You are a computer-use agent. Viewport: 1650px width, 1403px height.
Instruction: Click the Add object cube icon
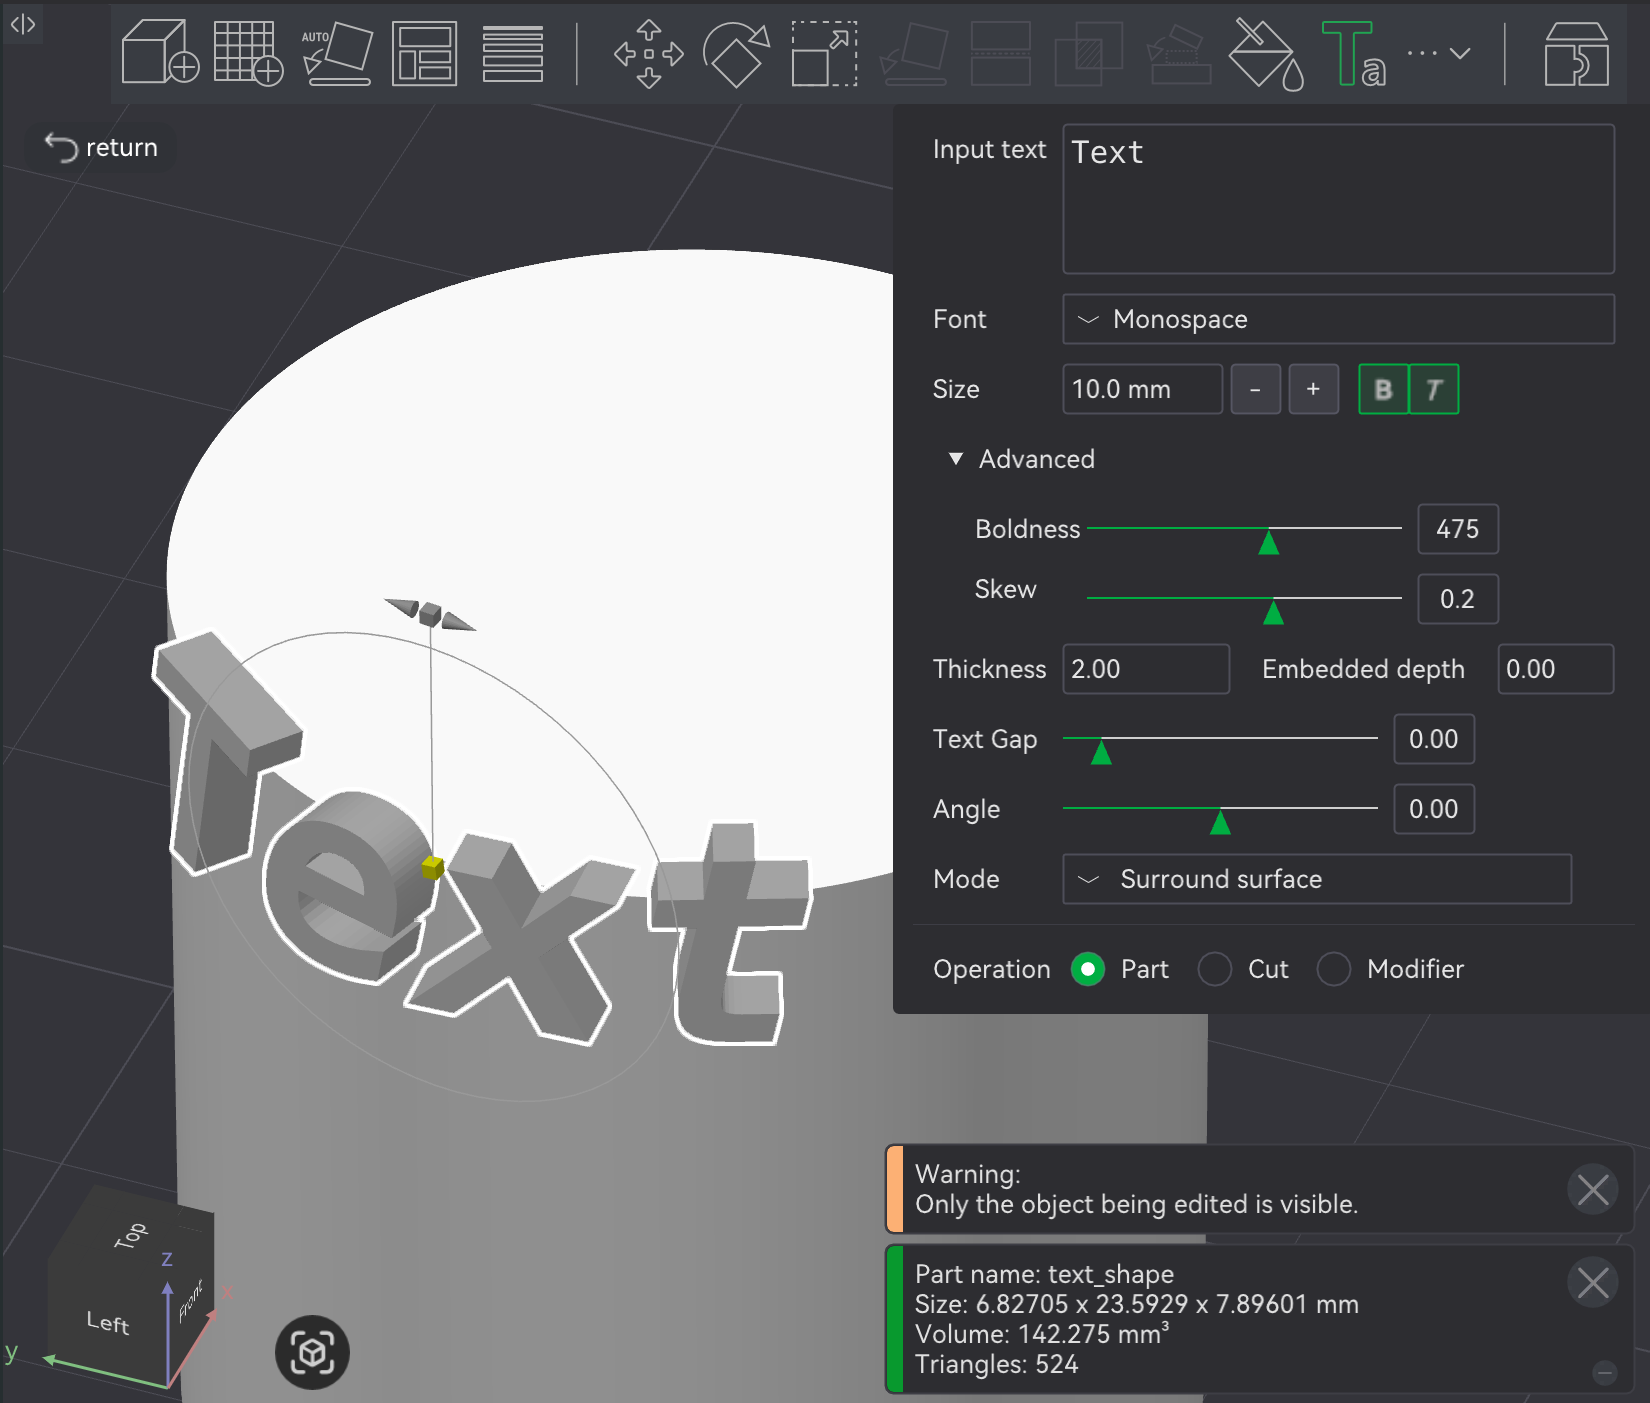coord(160,52)
